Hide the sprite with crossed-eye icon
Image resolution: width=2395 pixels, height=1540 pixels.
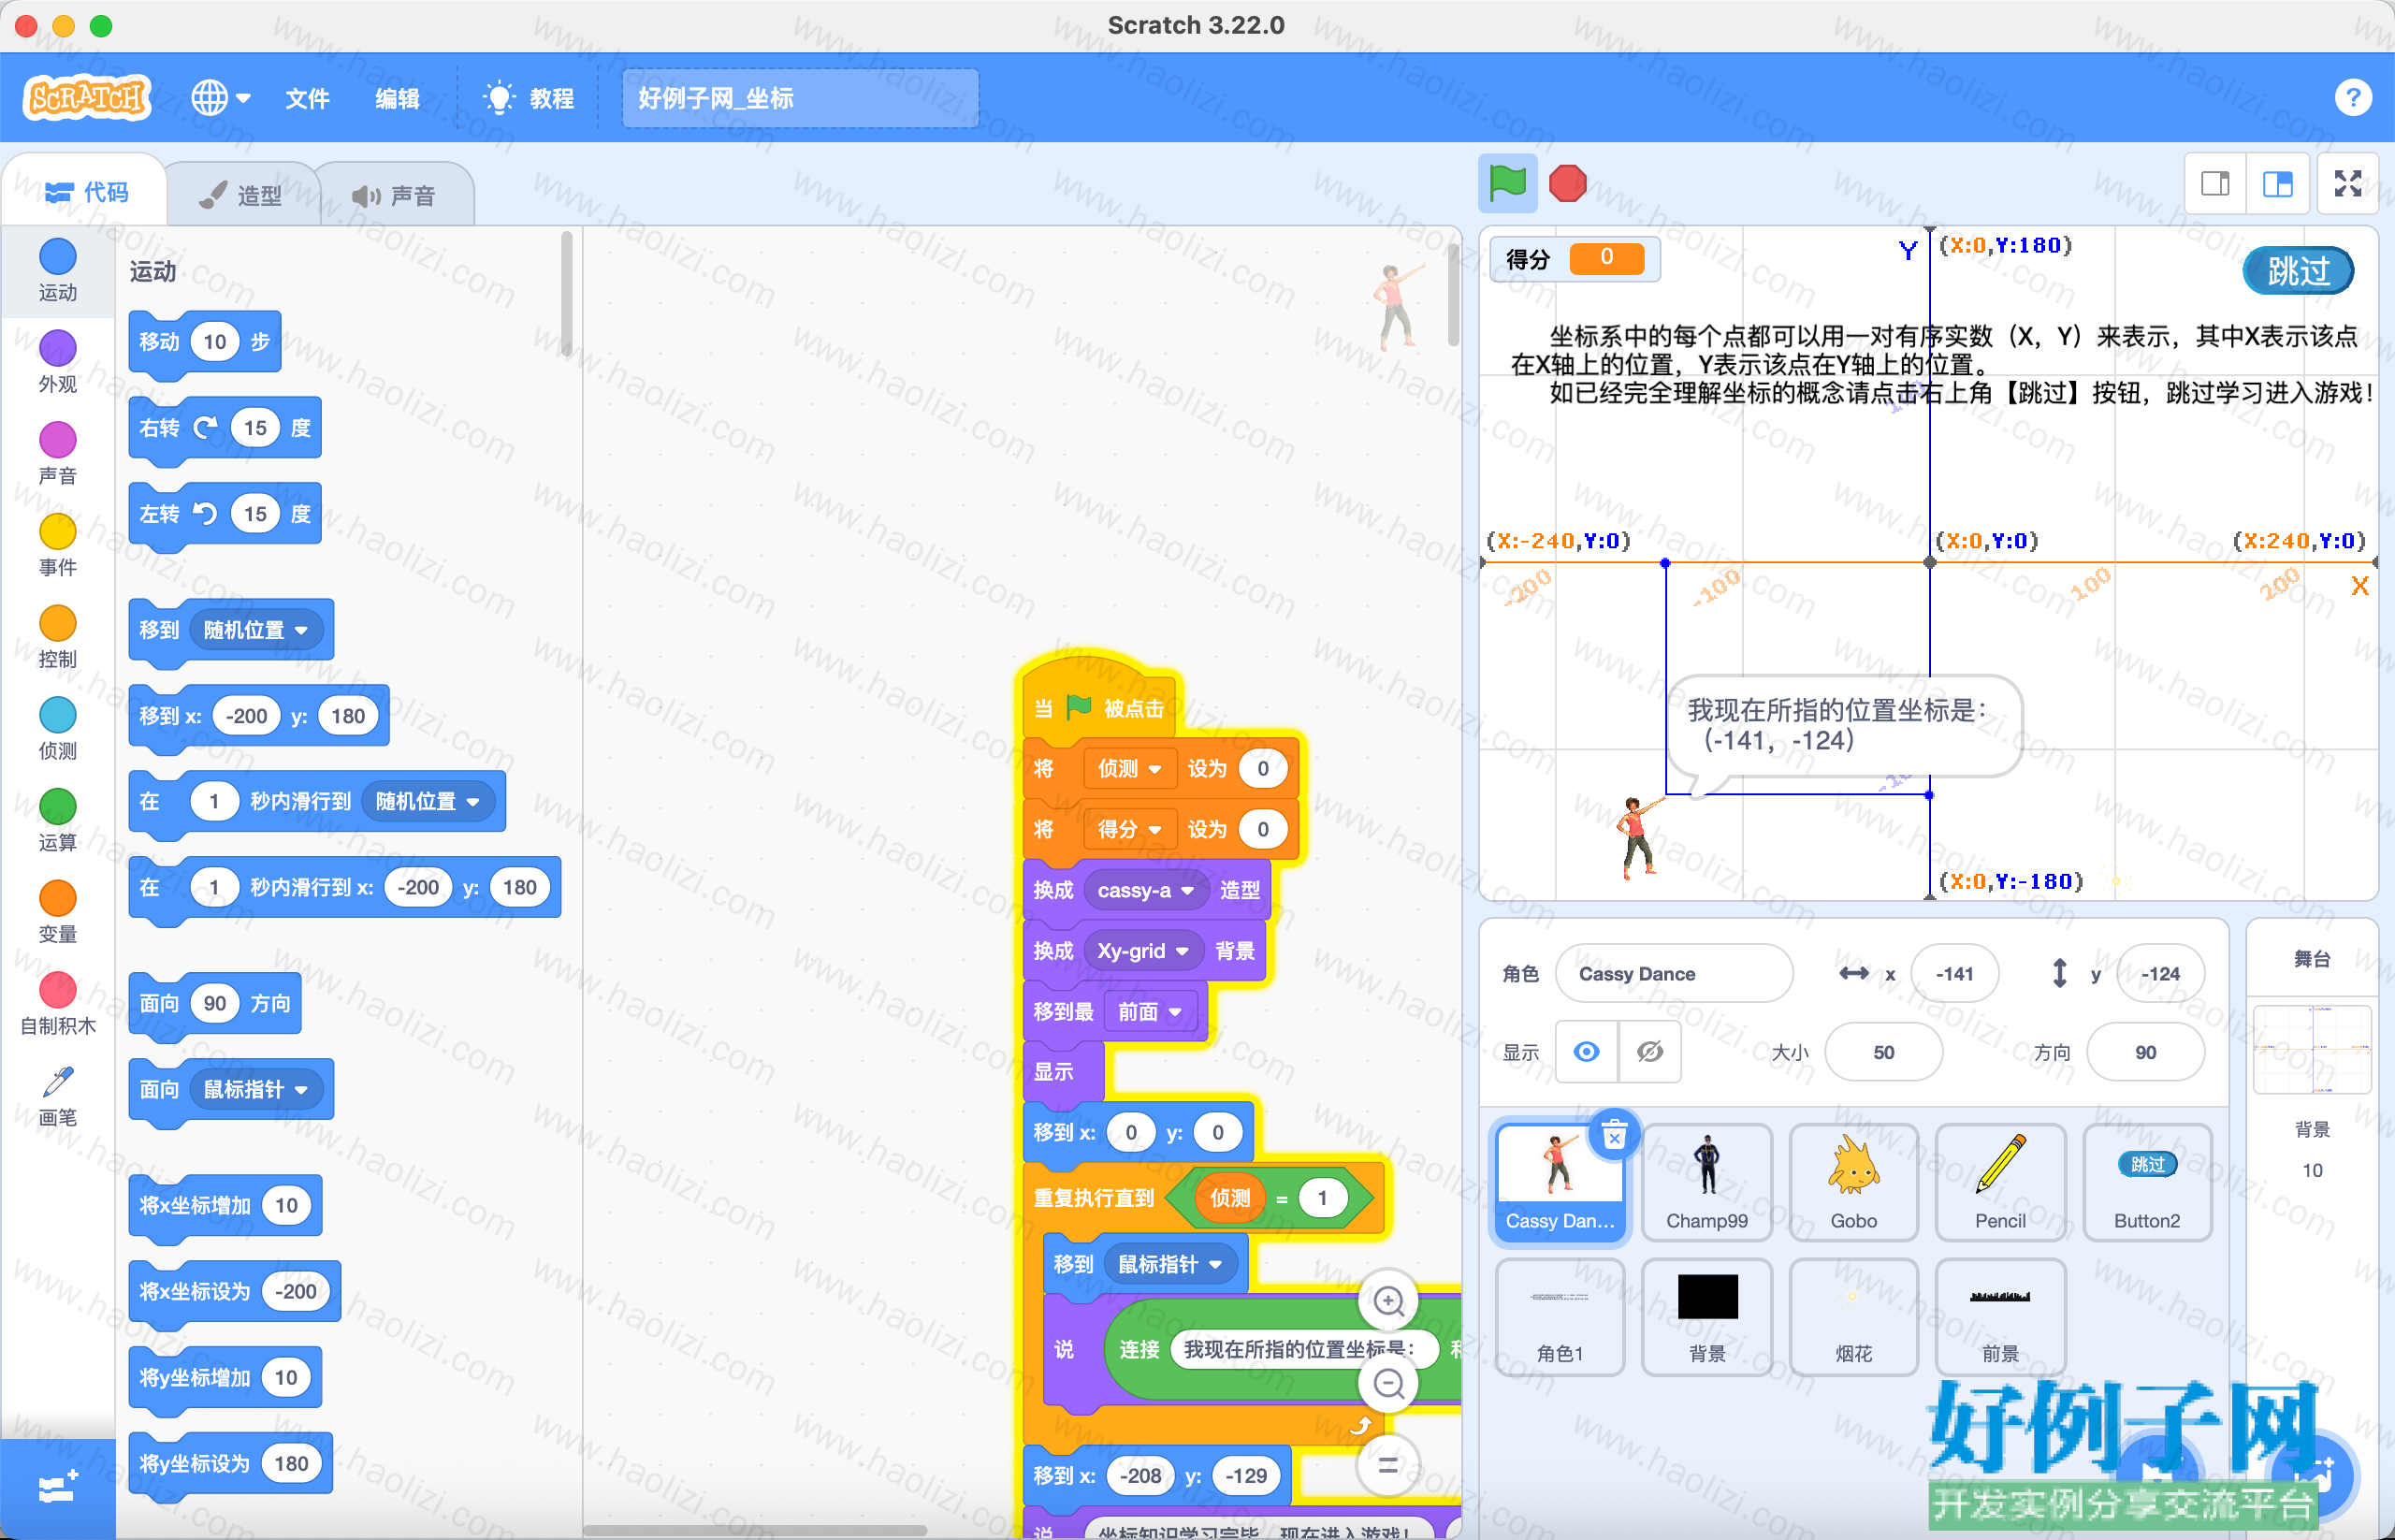tap(1649, 1052)
